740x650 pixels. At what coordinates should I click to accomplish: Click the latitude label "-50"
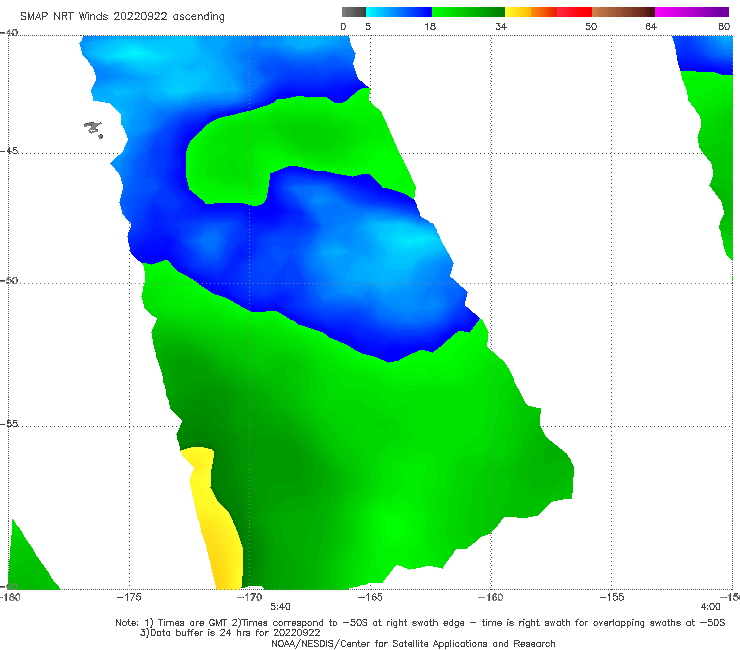tap(9, 281)
